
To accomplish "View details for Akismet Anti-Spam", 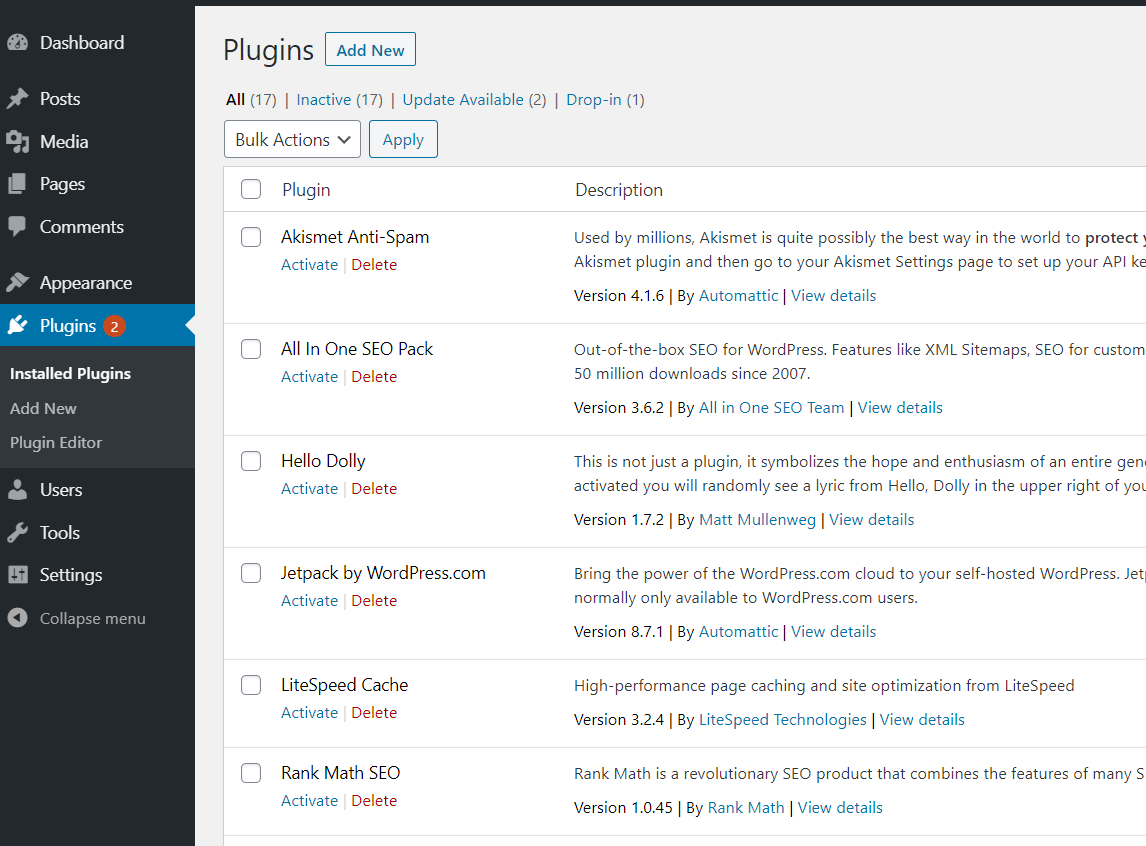I will coord(833,295).
